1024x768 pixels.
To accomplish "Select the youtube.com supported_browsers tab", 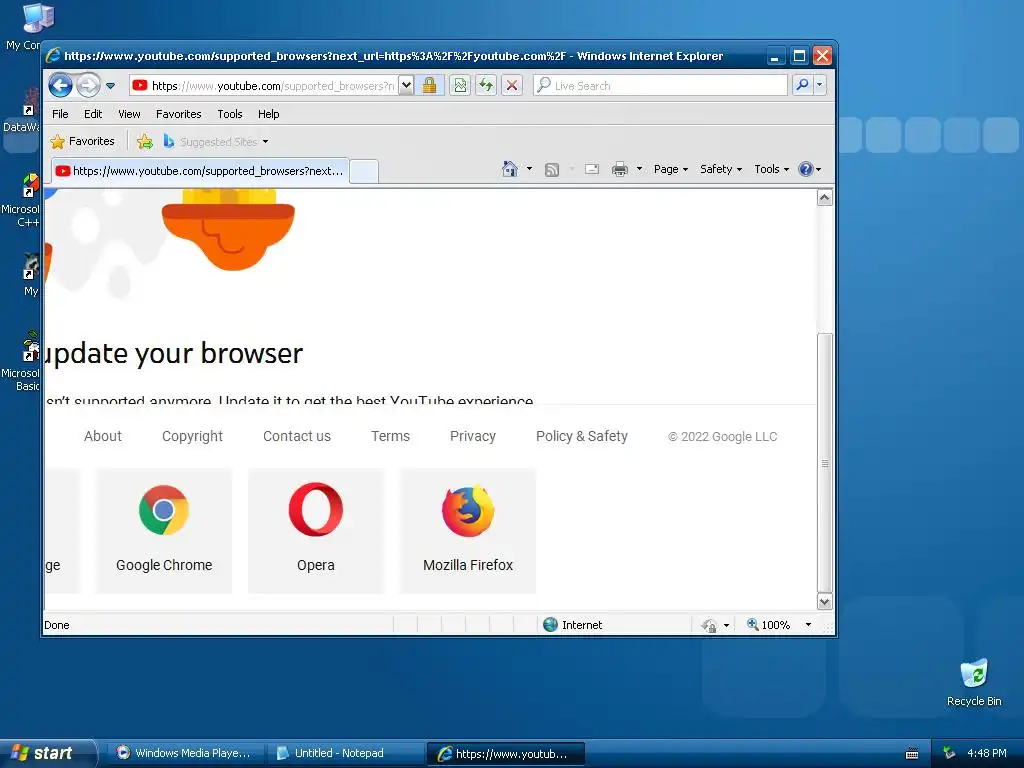I will tap(199, 171).
